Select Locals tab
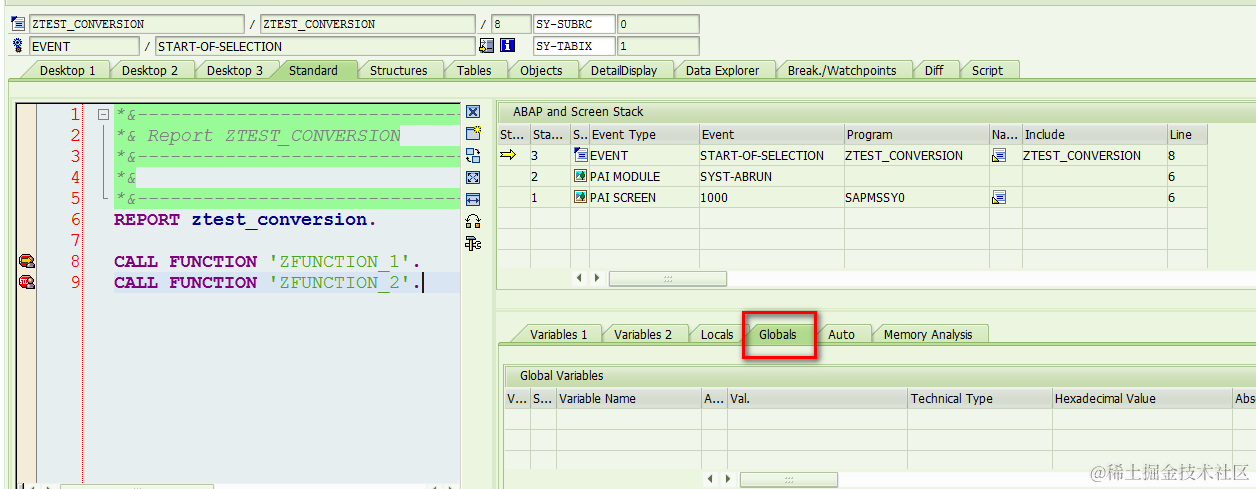The image size is (1256, 489). tap(717, 334)
